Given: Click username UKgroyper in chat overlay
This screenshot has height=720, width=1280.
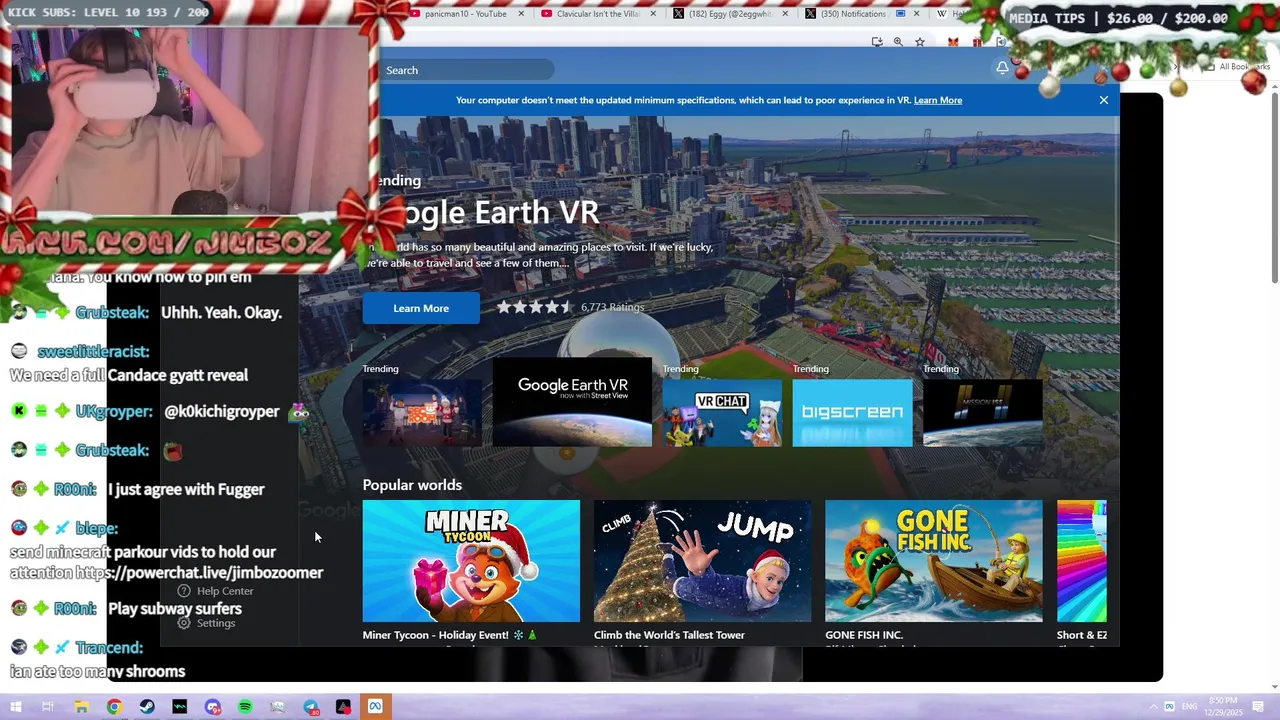Looking at the screenshot, I should (114, 412).
